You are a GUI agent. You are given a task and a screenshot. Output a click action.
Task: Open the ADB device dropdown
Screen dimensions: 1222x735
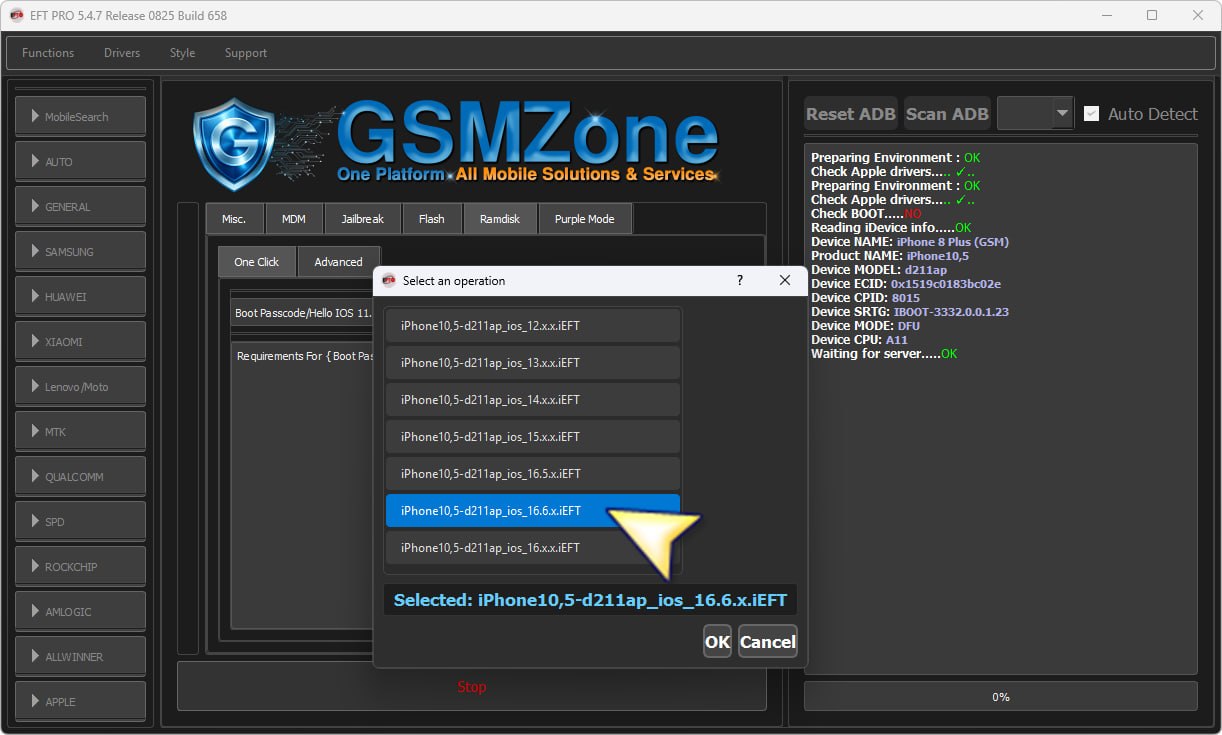(x=1035, y=114)
